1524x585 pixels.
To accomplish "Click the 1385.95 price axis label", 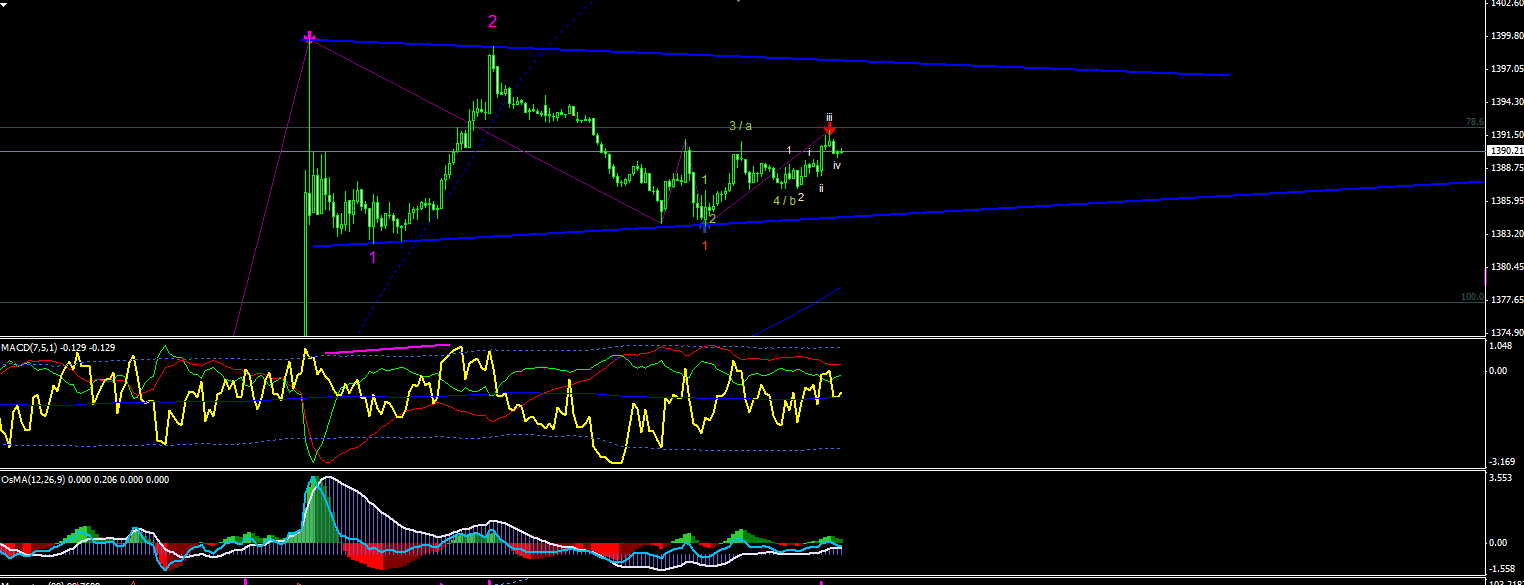I will tap(1506, 201).
